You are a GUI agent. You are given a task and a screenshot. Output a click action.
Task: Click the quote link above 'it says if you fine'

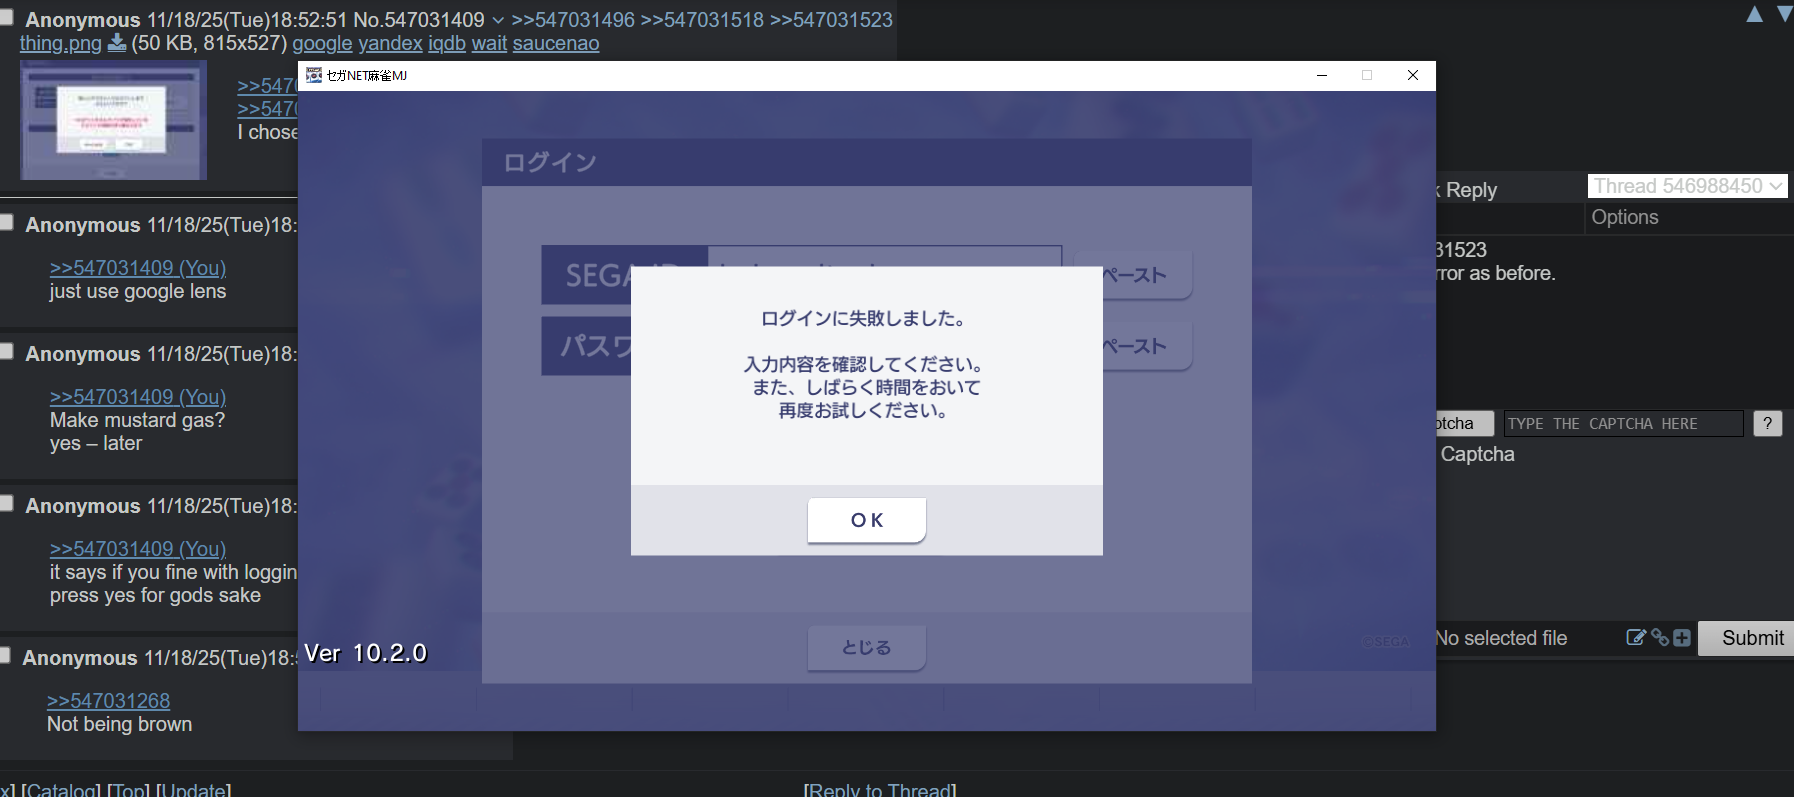pyautogui.click(x=138, y=549)
